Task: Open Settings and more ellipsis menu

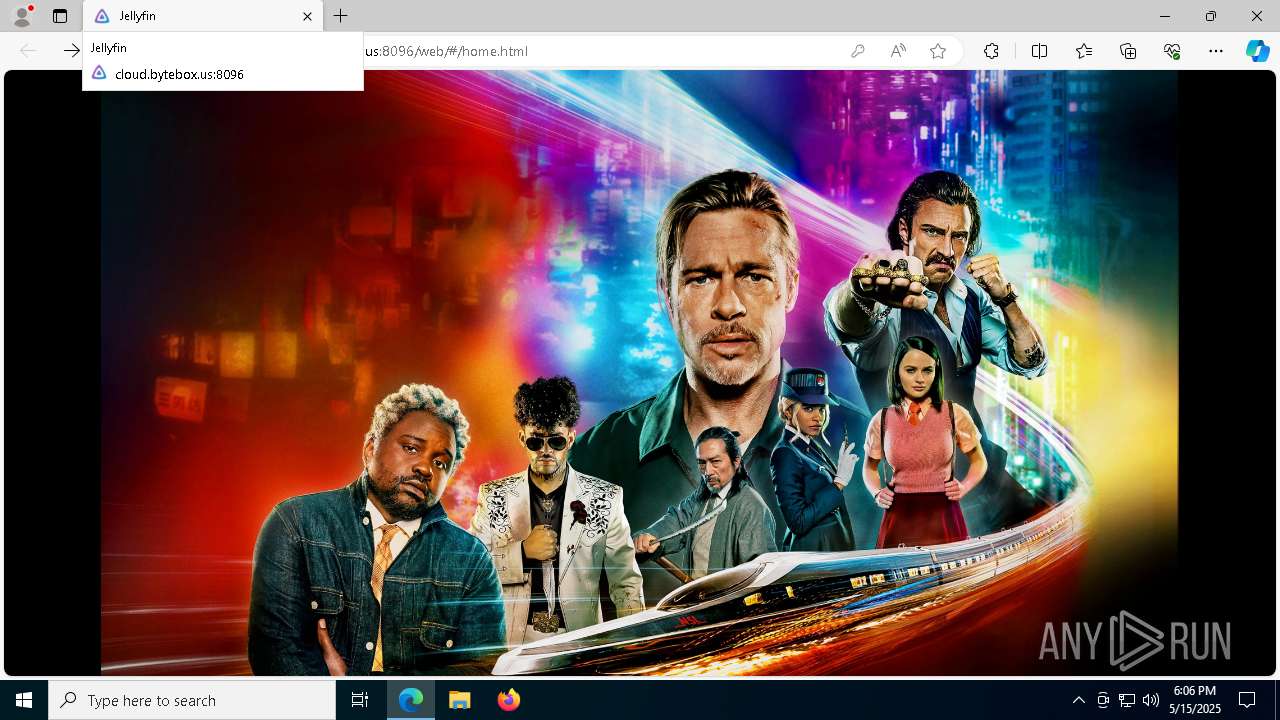Action: [x=1216, y=51]
